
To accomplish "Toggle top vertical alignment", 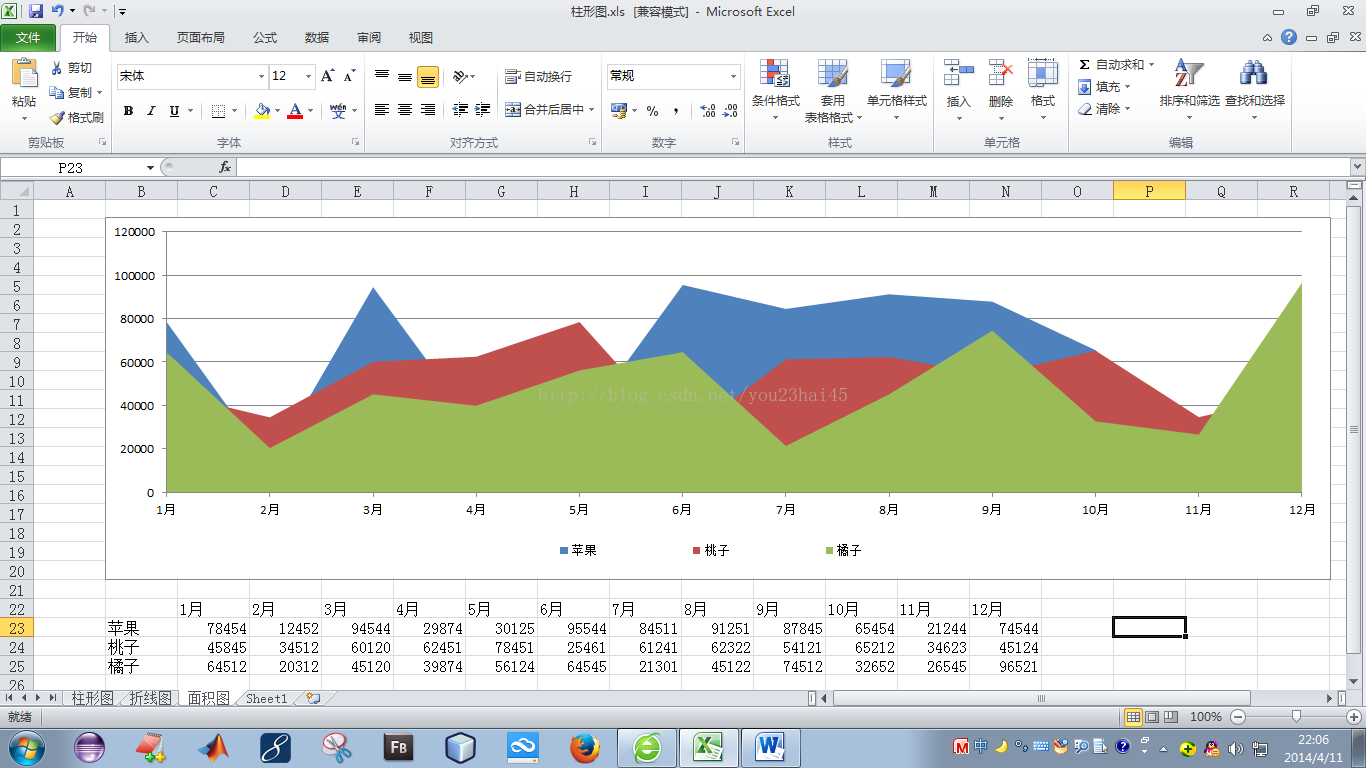I will [382, 76].
